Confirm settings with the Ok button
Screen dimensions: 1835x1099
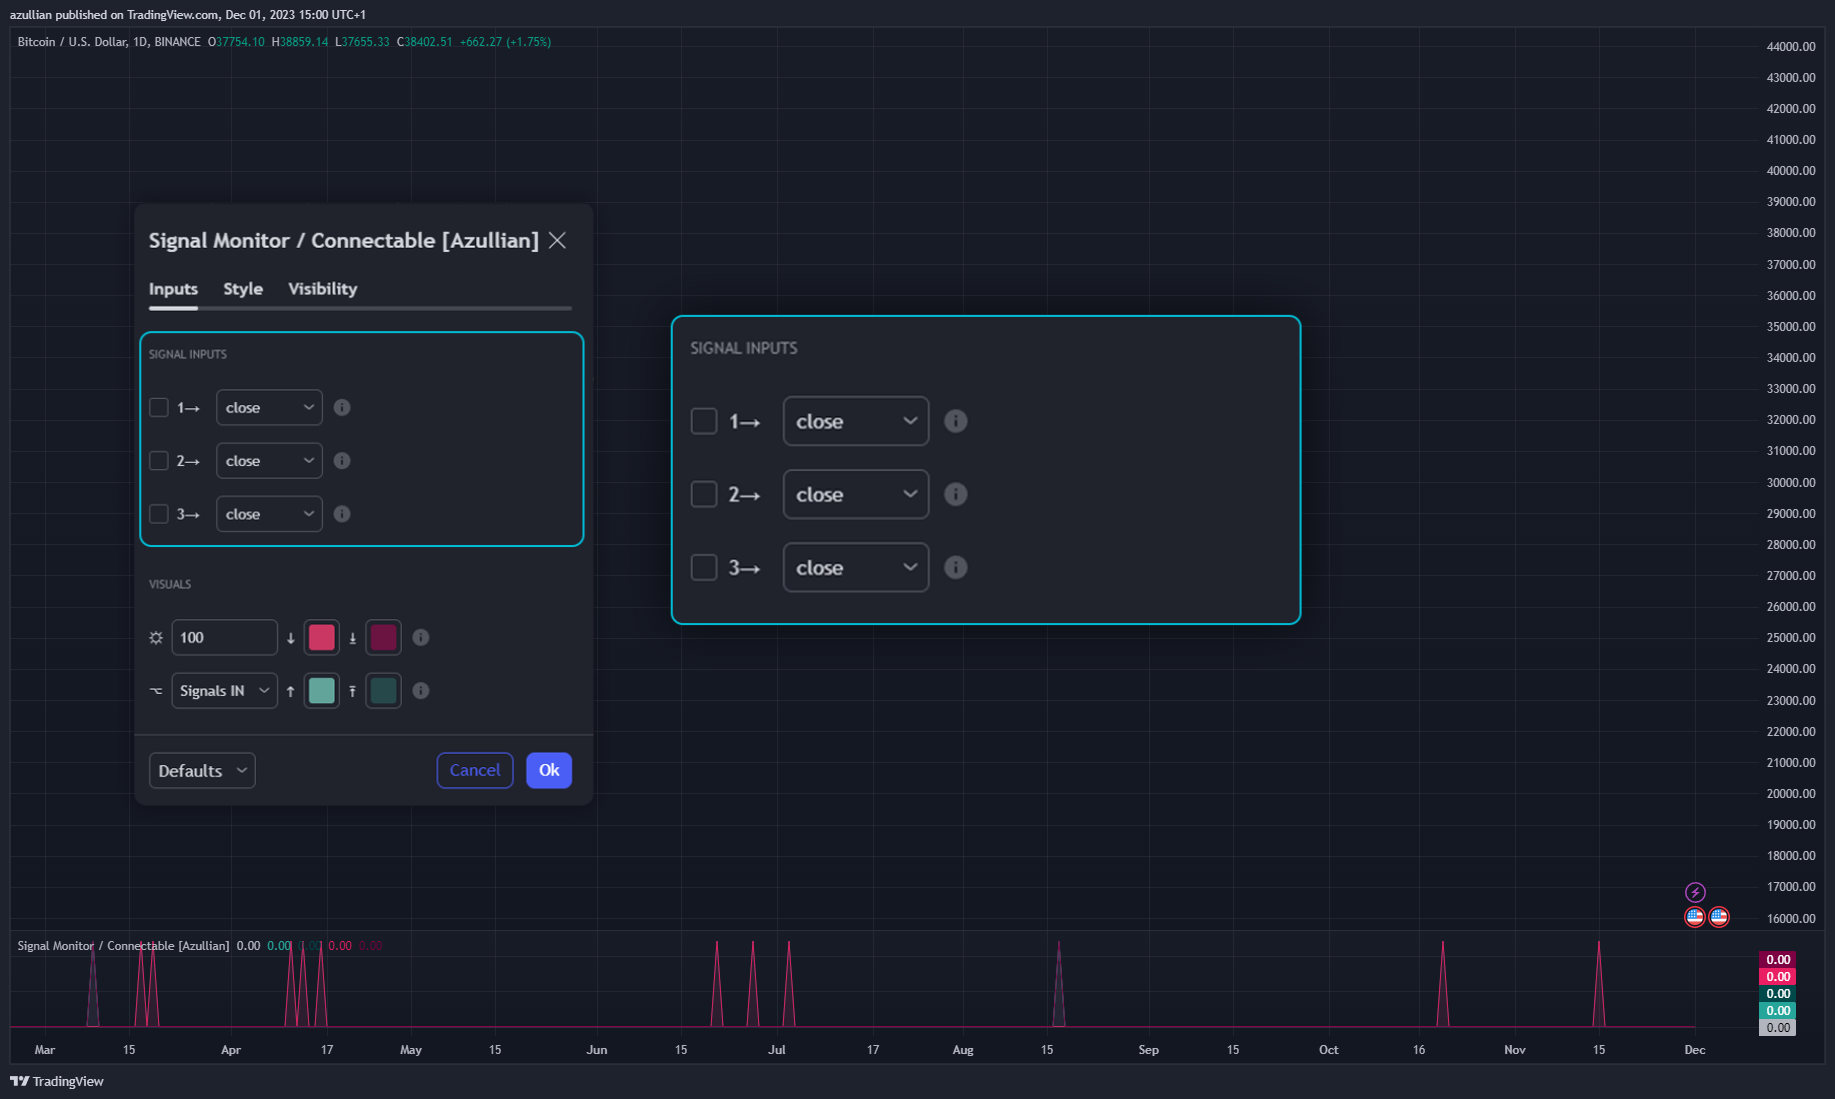click(549, 770)
